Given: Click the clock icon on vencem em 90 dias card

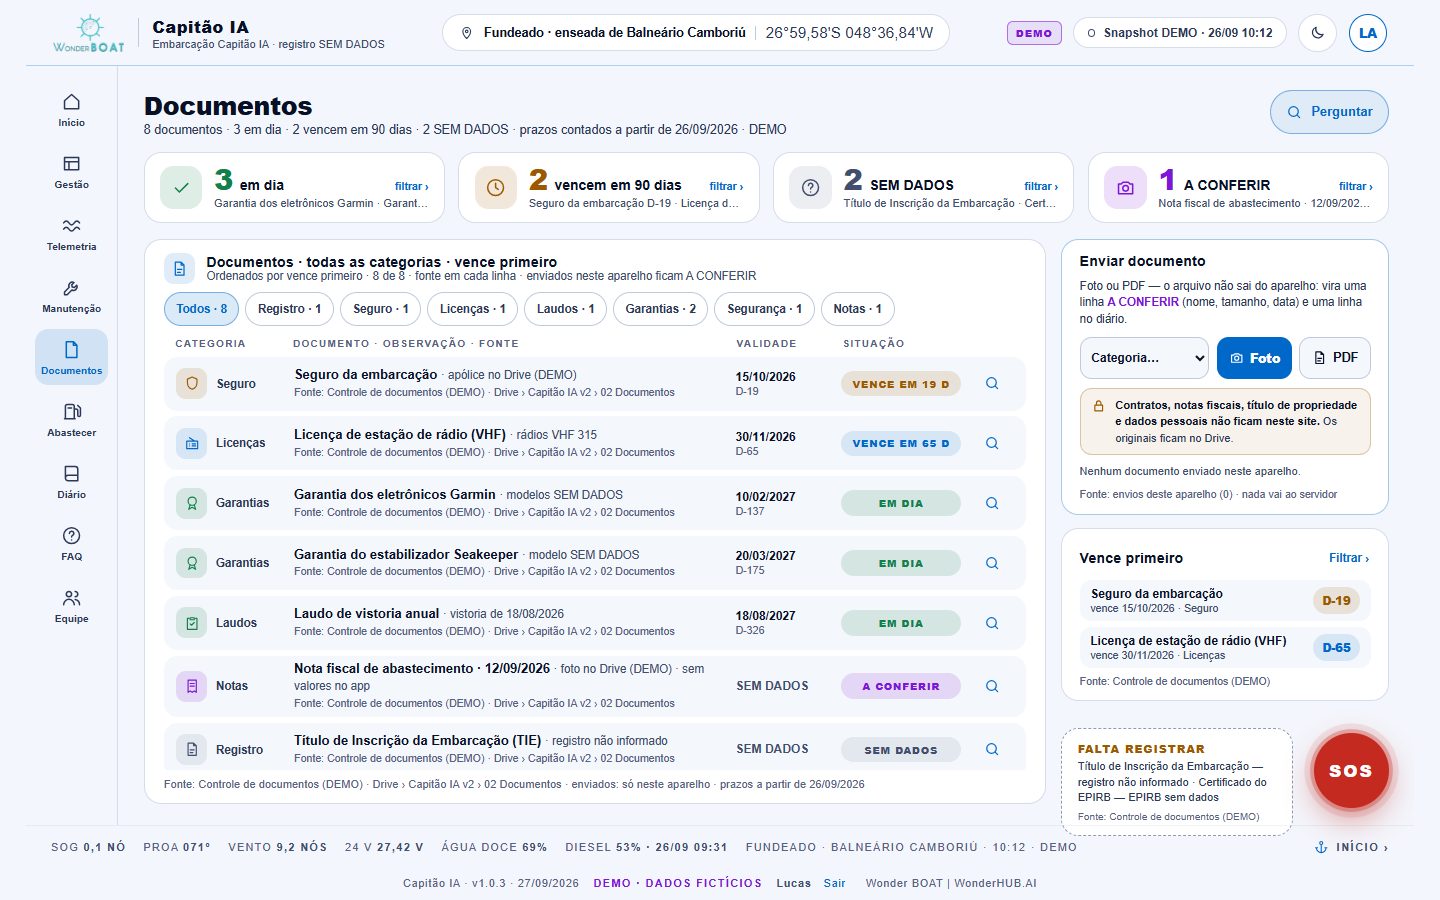Looking at the screenshot, I should pyautogui.click(x=495, y=187).
